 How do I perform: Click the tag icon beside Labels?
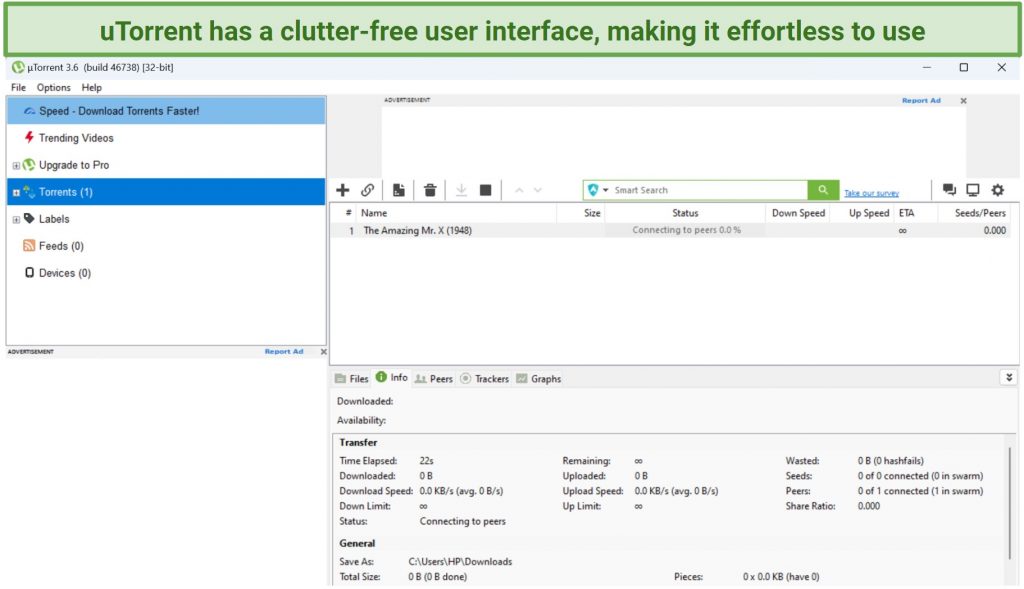coord(29,218)
